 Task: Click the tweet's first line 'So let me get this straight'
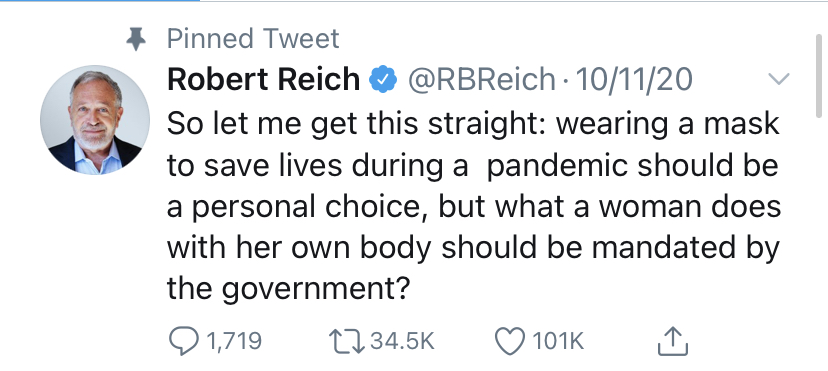[356, 123]
